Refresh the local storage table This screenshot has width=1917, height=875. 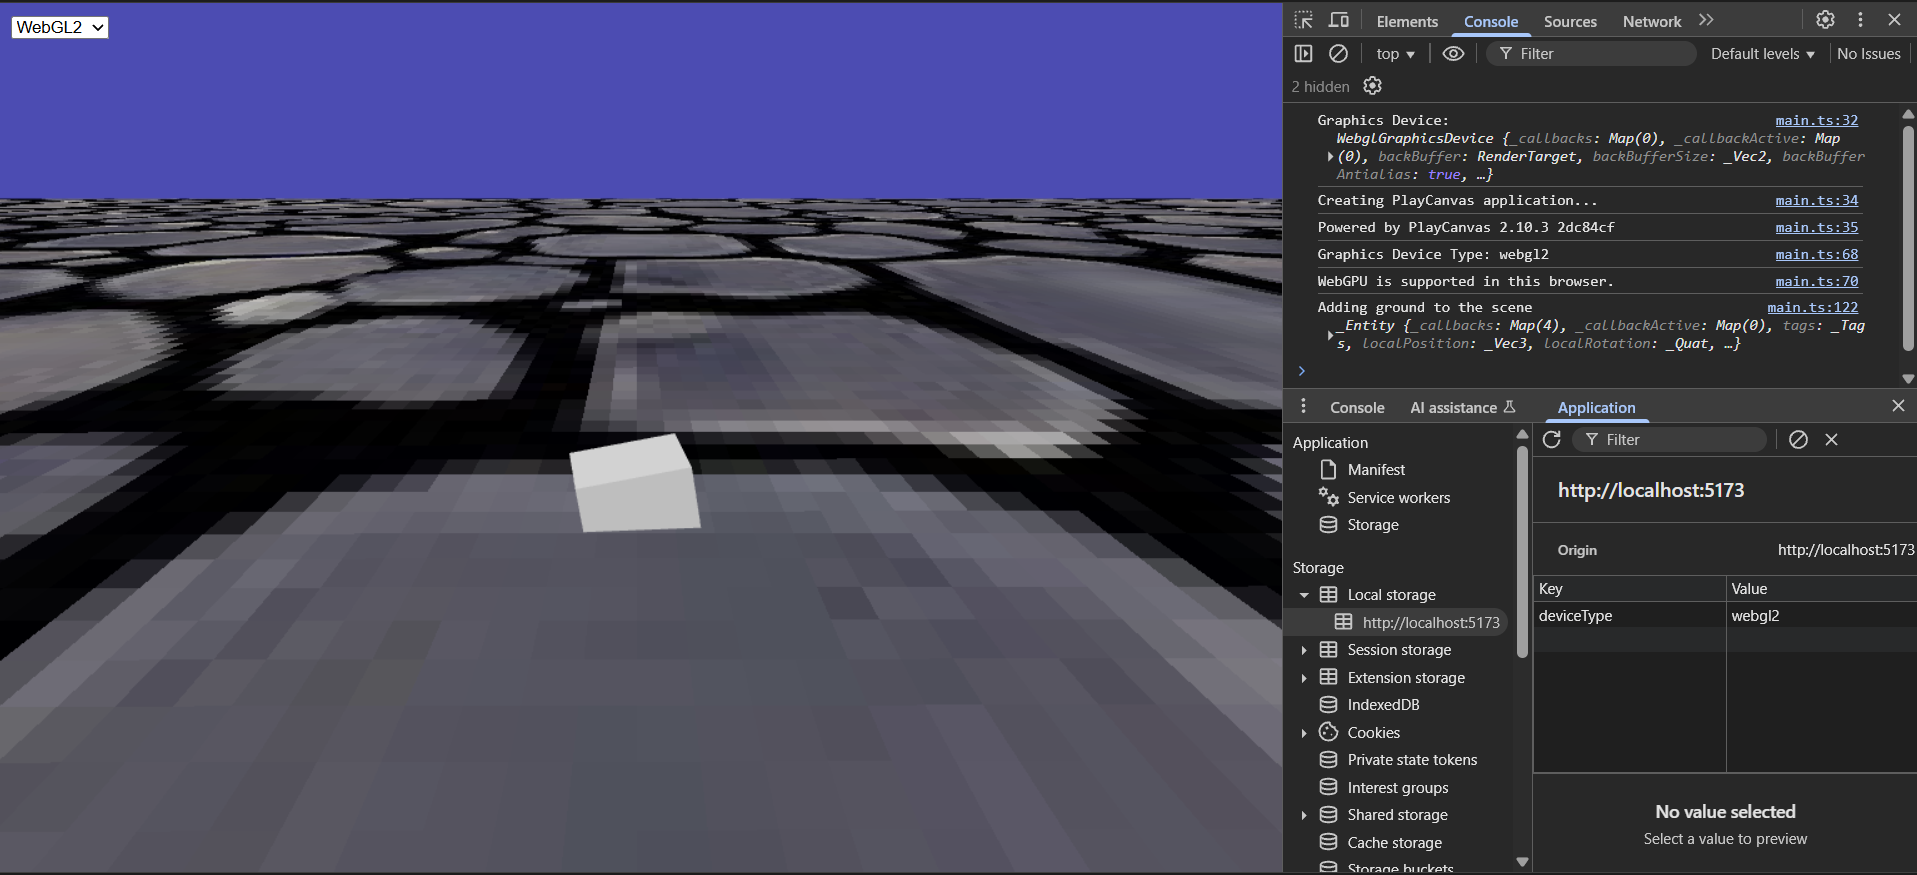(x=1551, y=440)
